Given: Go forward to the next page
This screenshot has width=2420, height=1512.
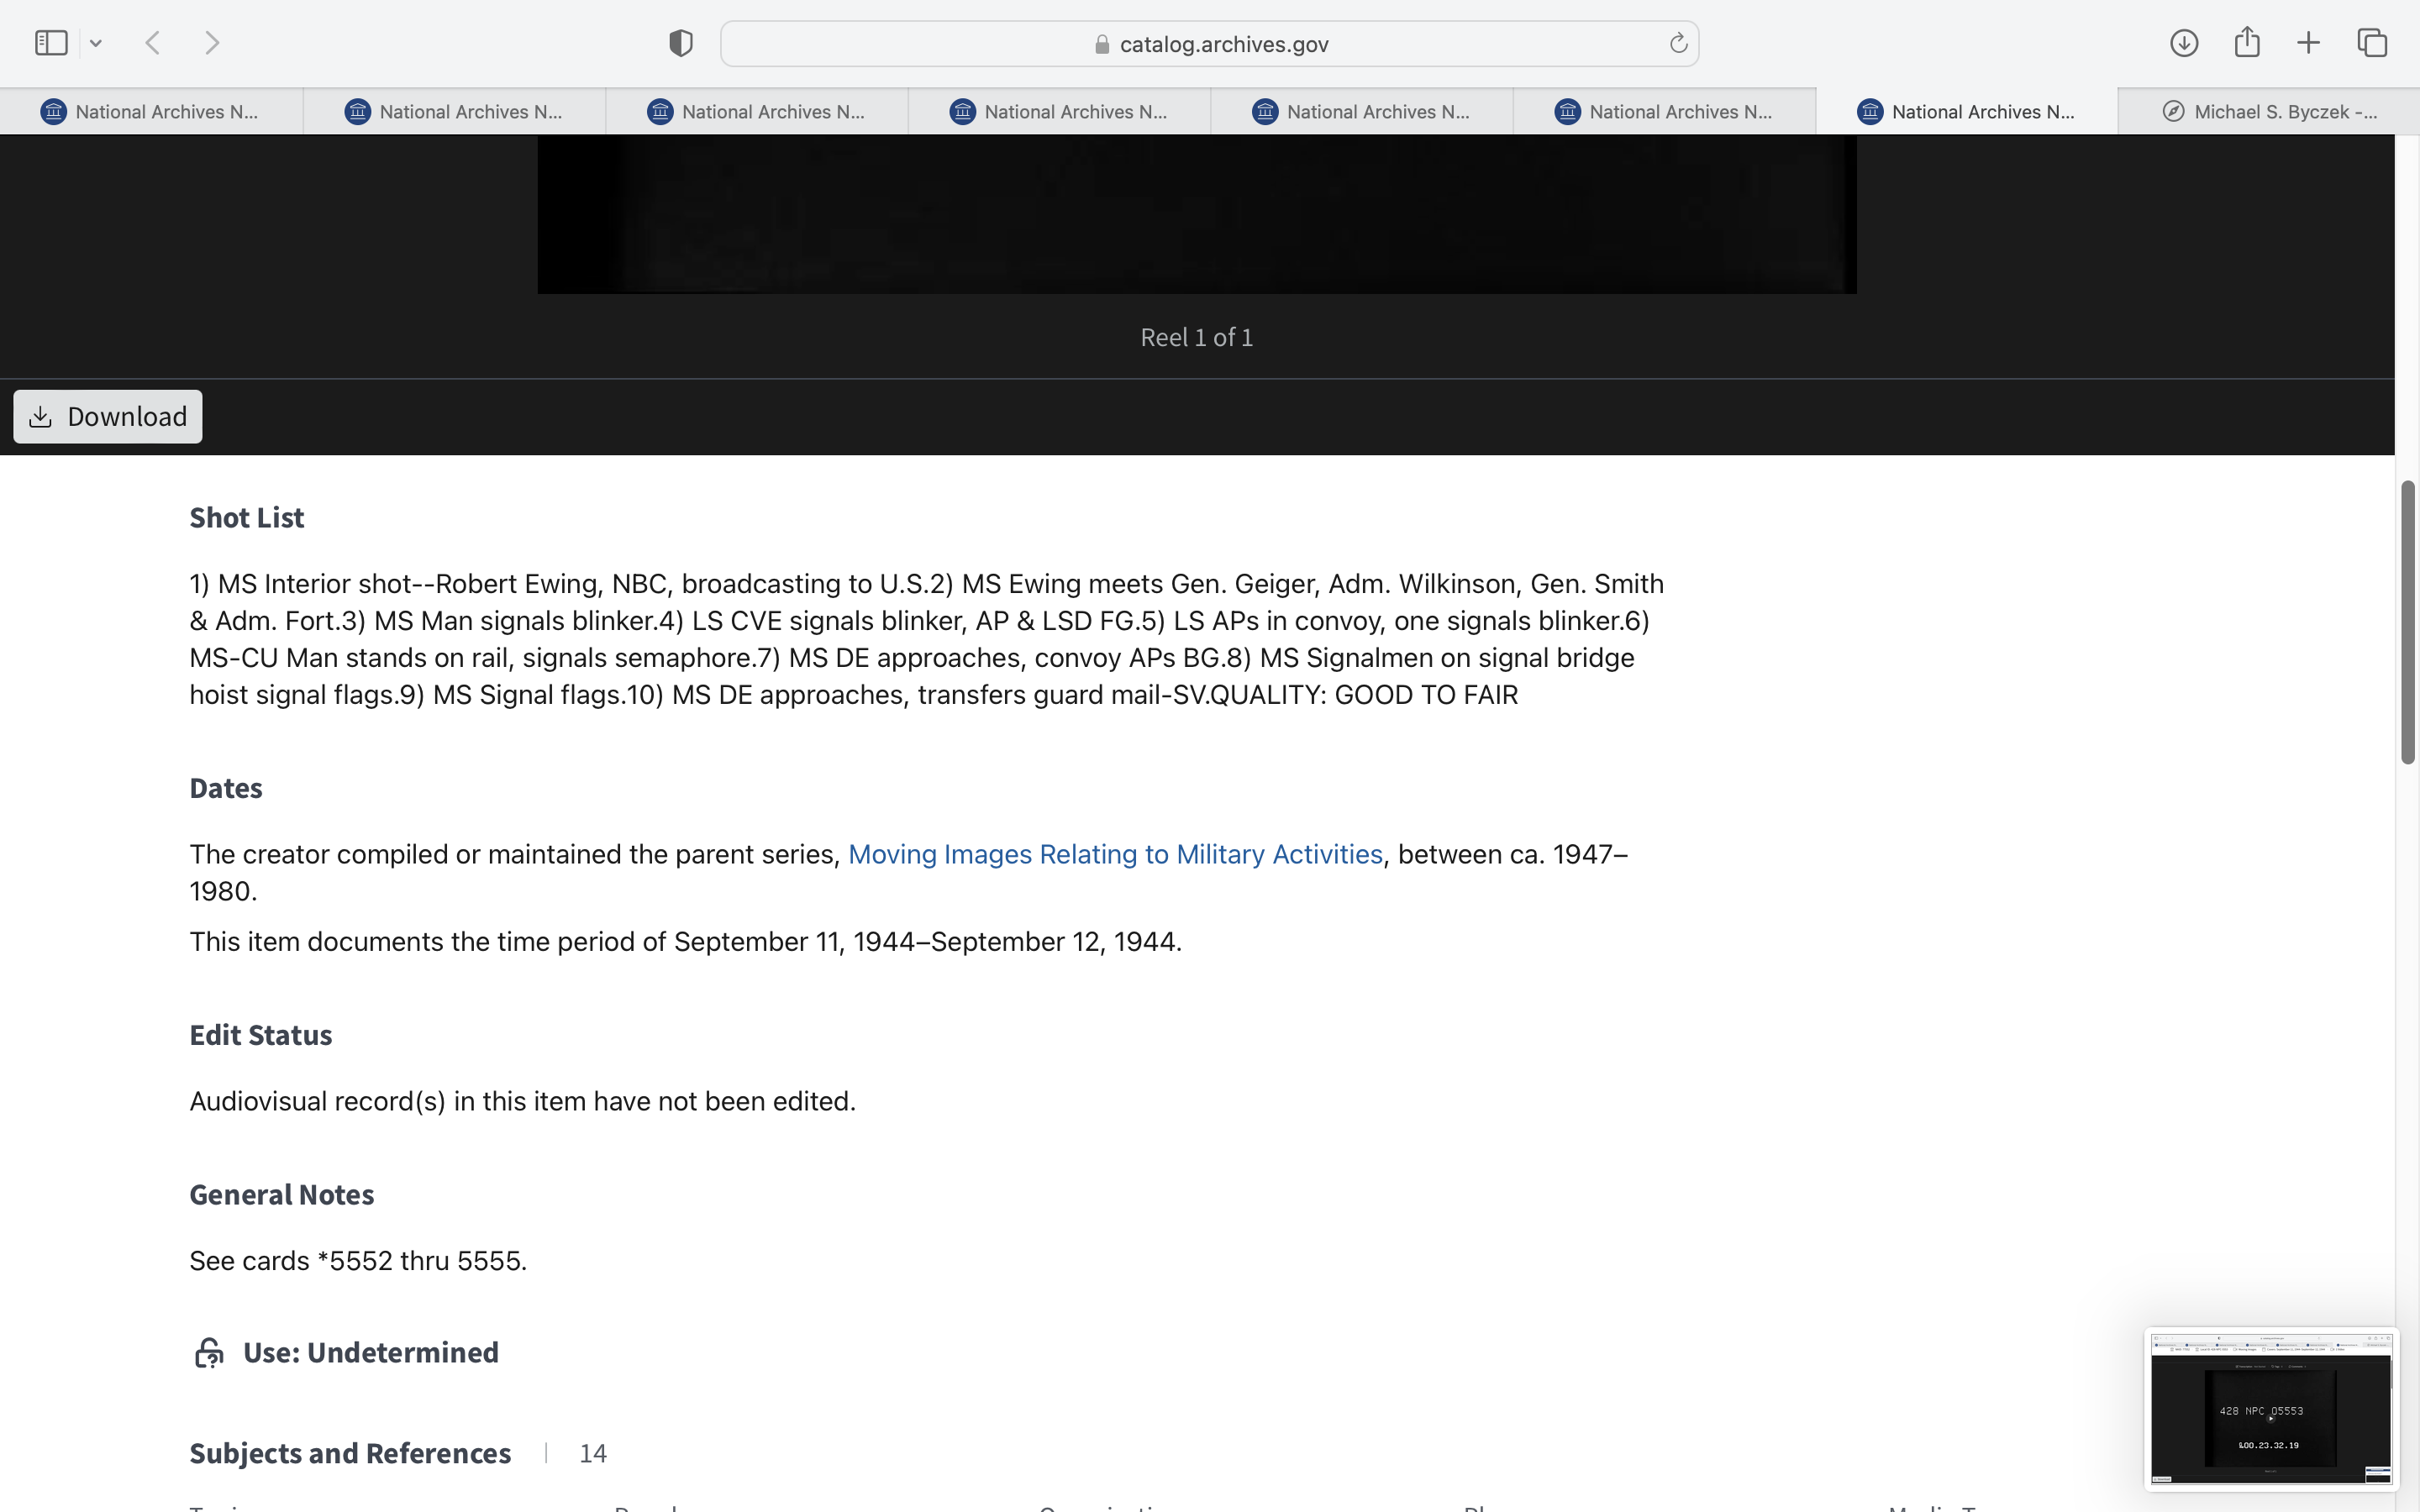Looking at the screenshot, I should coord(212,43).
